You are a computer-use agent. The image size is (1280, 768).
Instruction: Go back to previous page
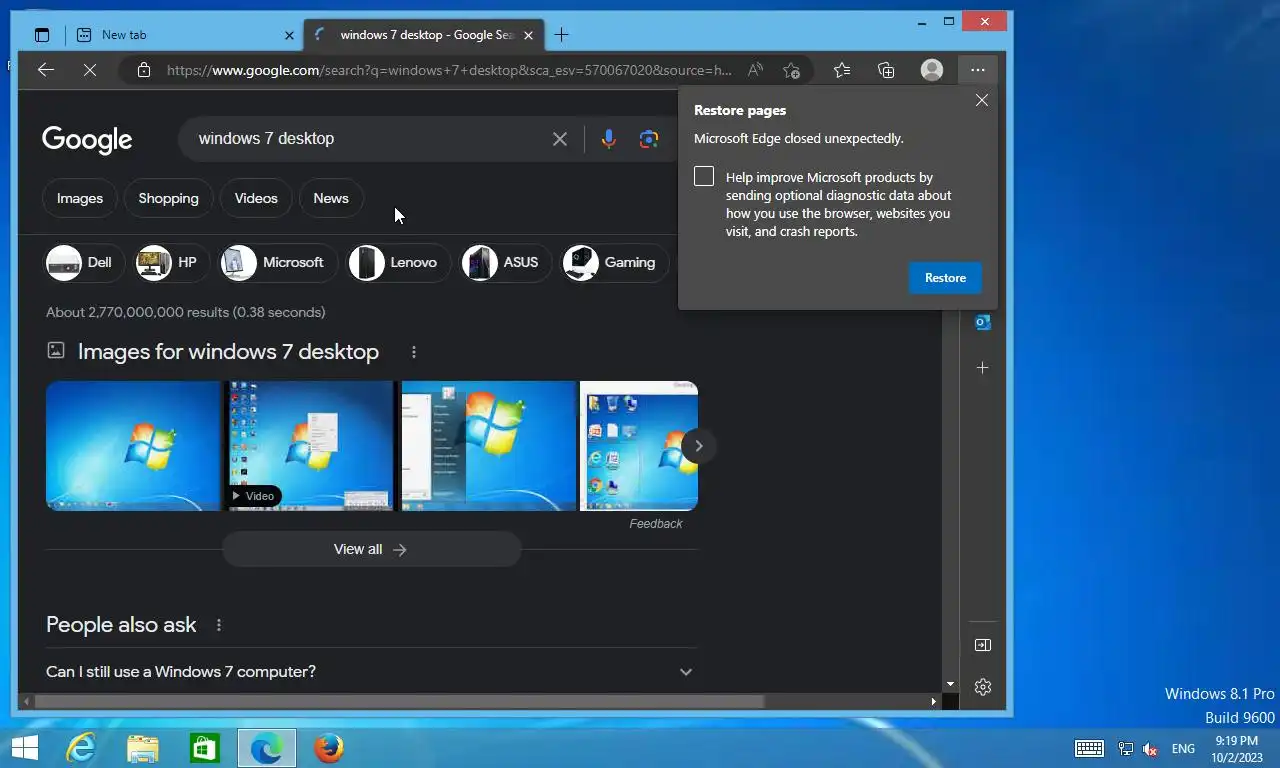[x=45, y=70]
